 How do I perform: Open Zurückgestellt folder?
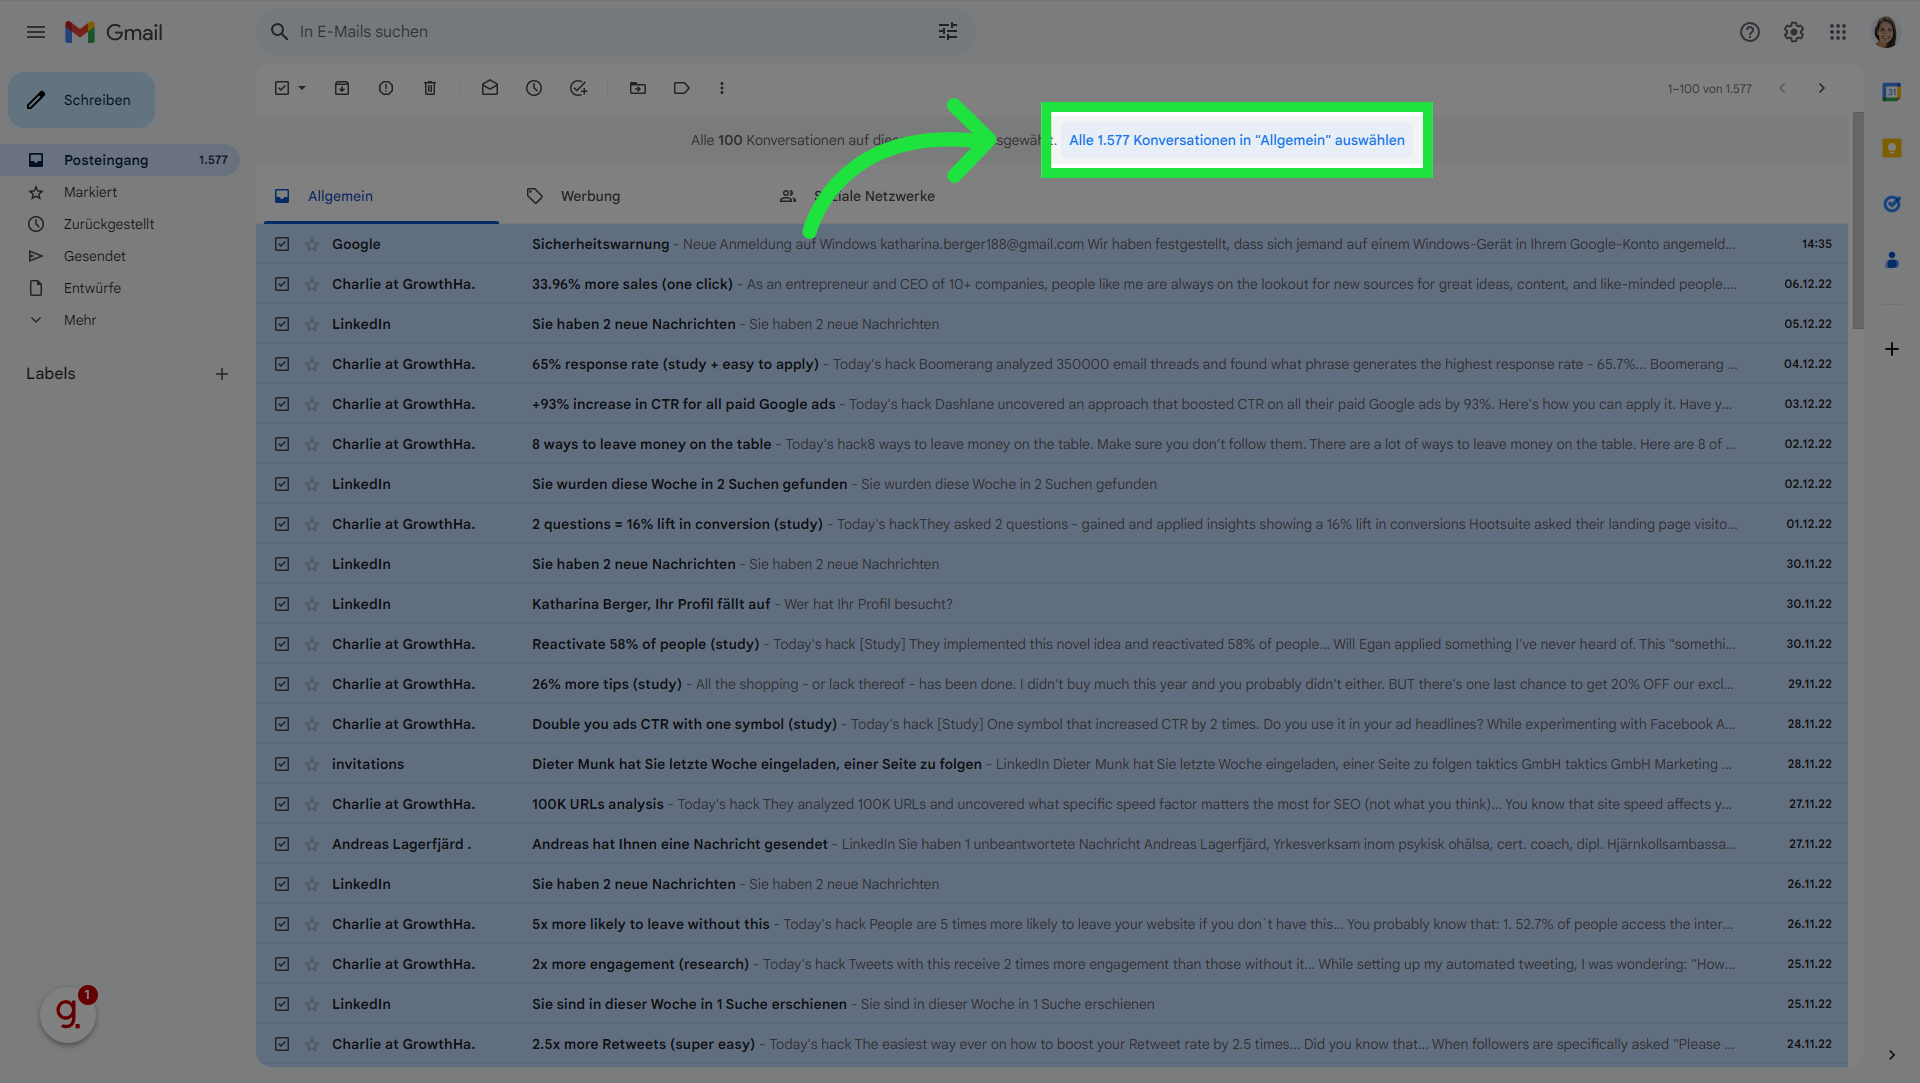tap(120, 224)
